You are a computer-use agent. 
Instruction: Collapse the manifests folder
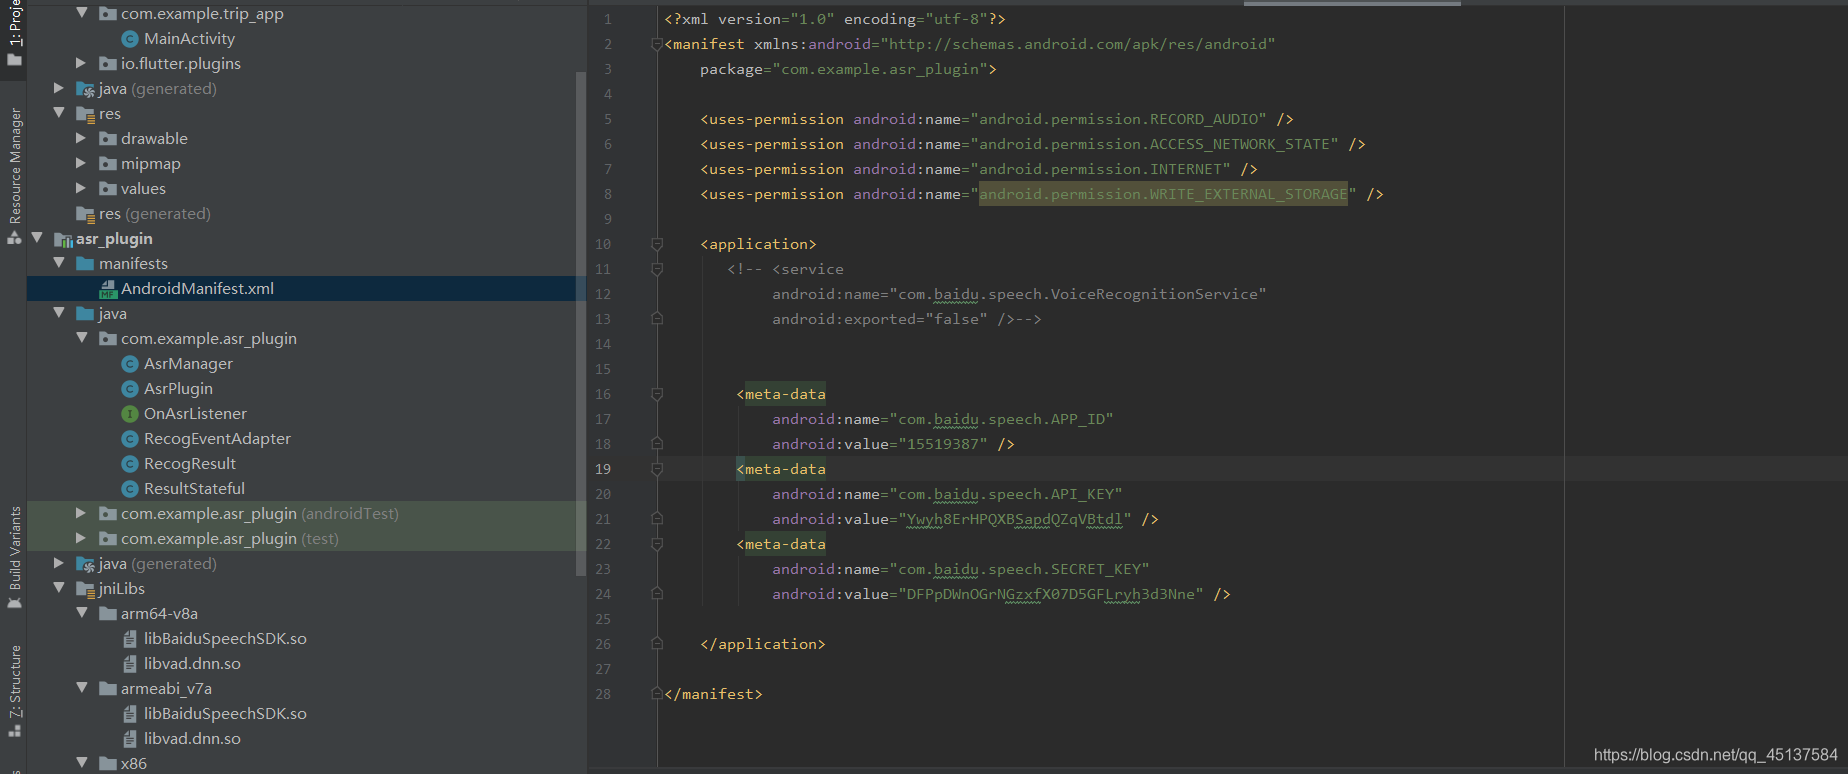(59, 263)
